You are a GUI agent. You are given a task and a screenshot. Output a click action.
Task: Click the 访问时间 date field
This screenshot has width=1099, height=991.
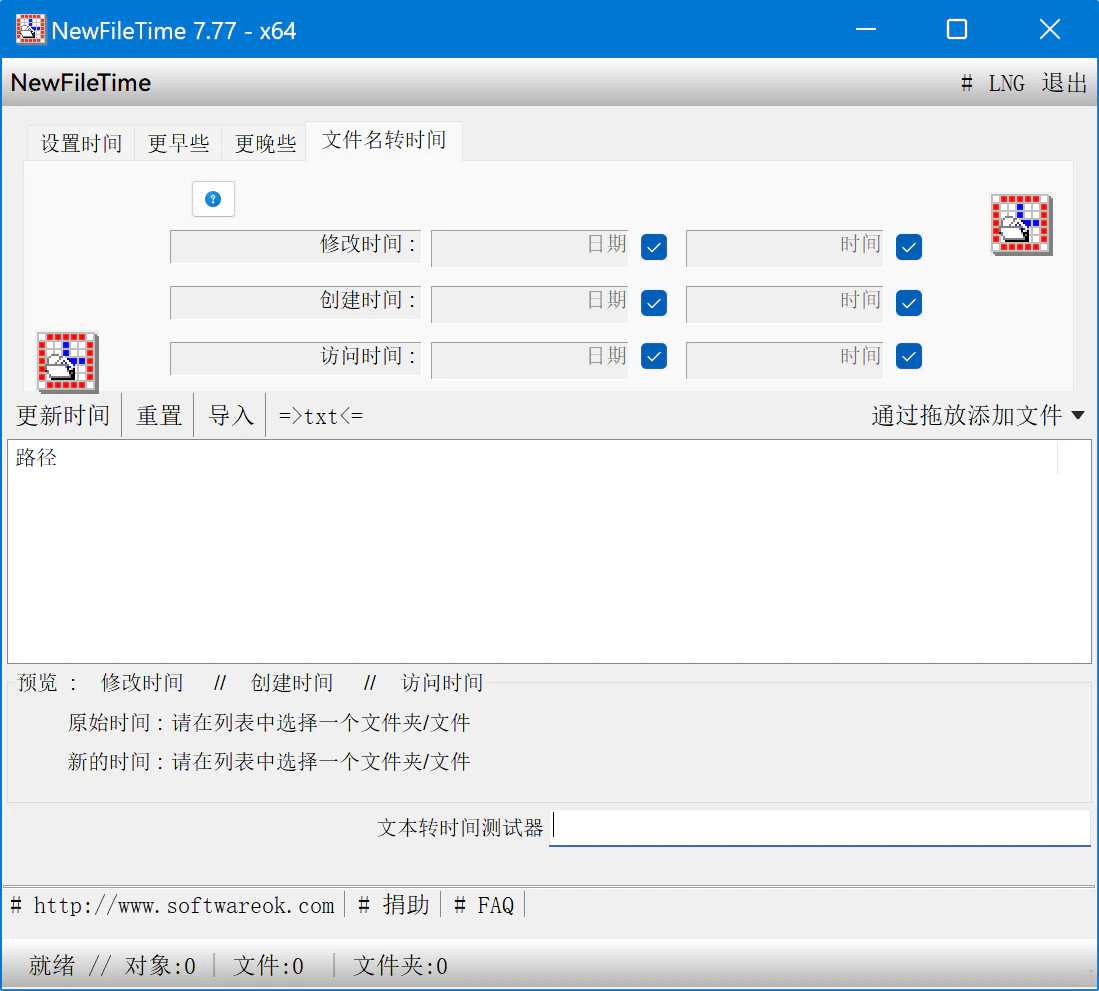[x=530, y=360]
